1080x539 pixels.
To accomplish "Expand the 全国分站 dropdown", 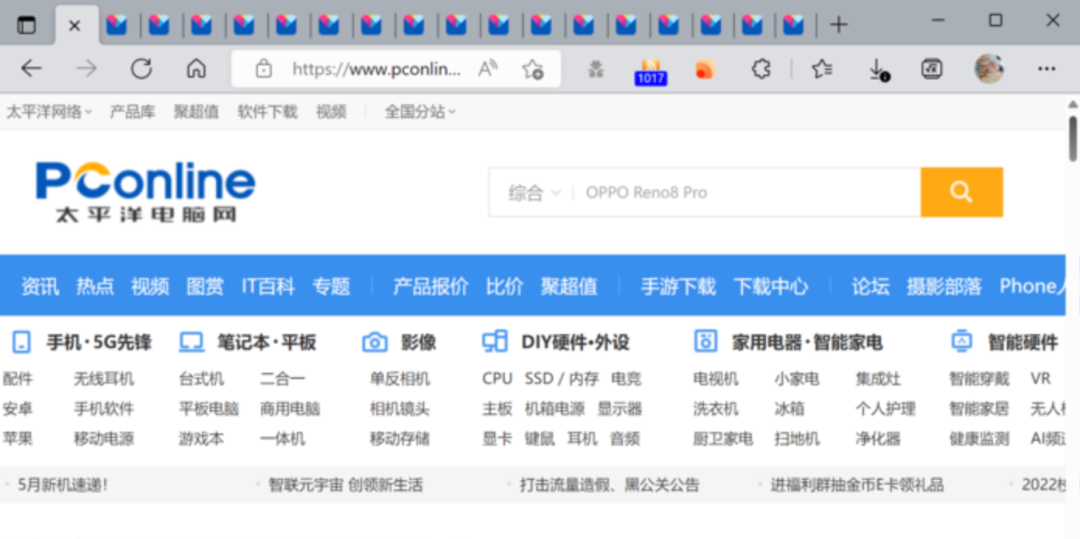I will point(420,112).
